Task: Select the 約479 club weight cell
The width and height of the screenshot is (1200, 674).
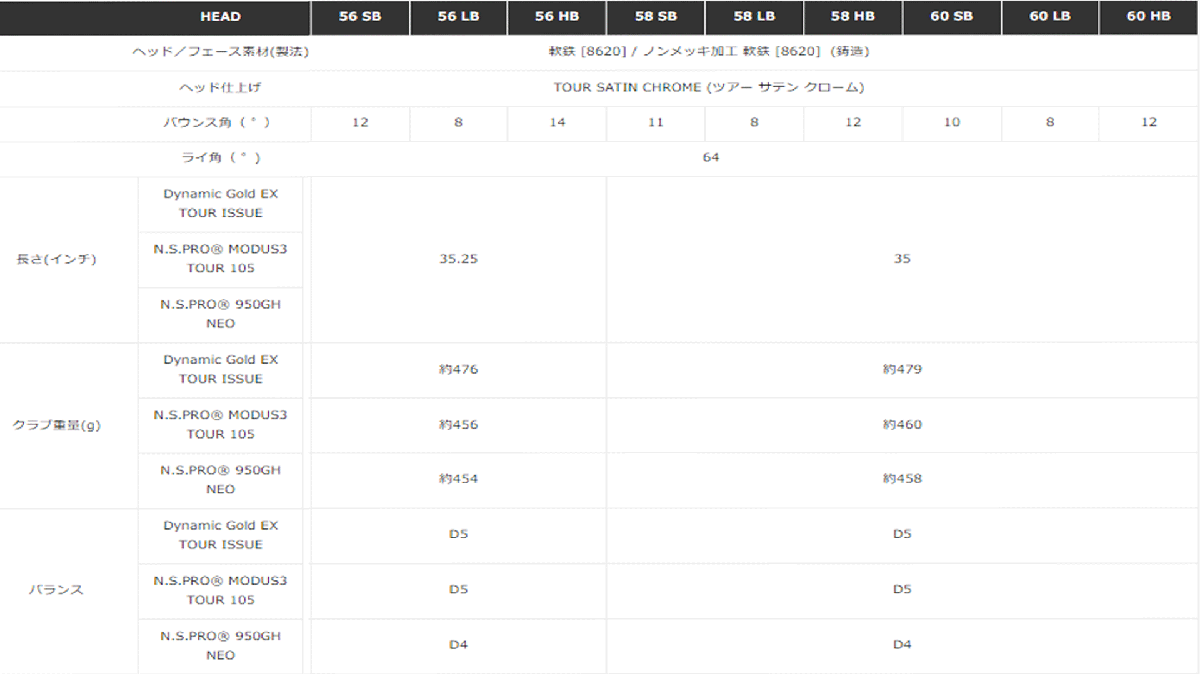Action: 902,370
